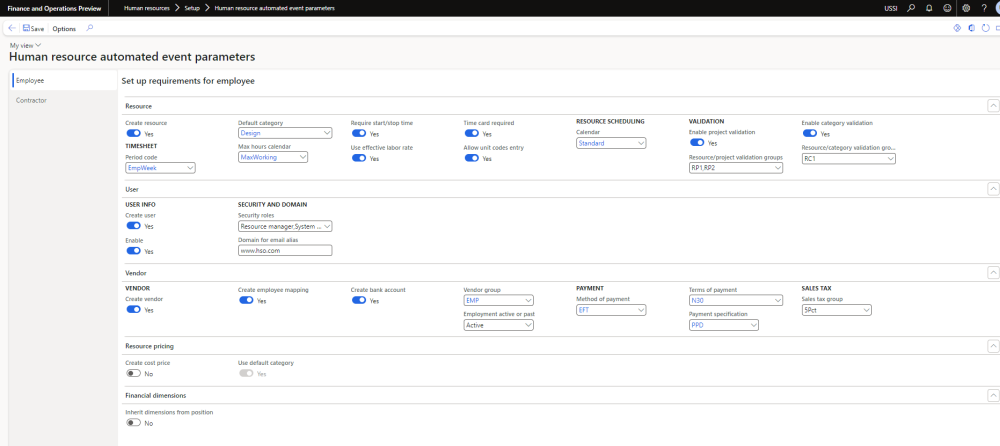Open the Options menu
This screenshot has height=446, width=1000.
[x=64, y=29]
